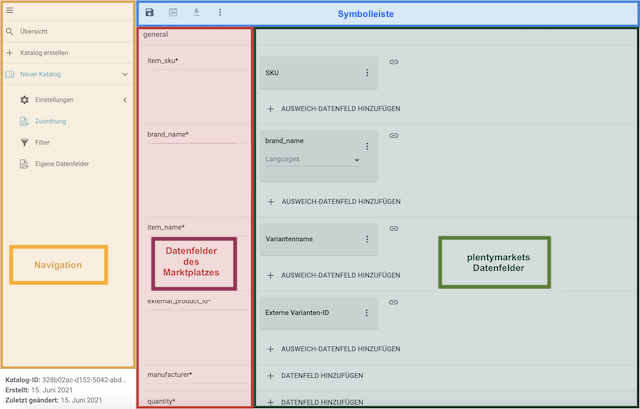
Task: Open the Zuordnung menu entry
Action: click(x=51, y=121)
